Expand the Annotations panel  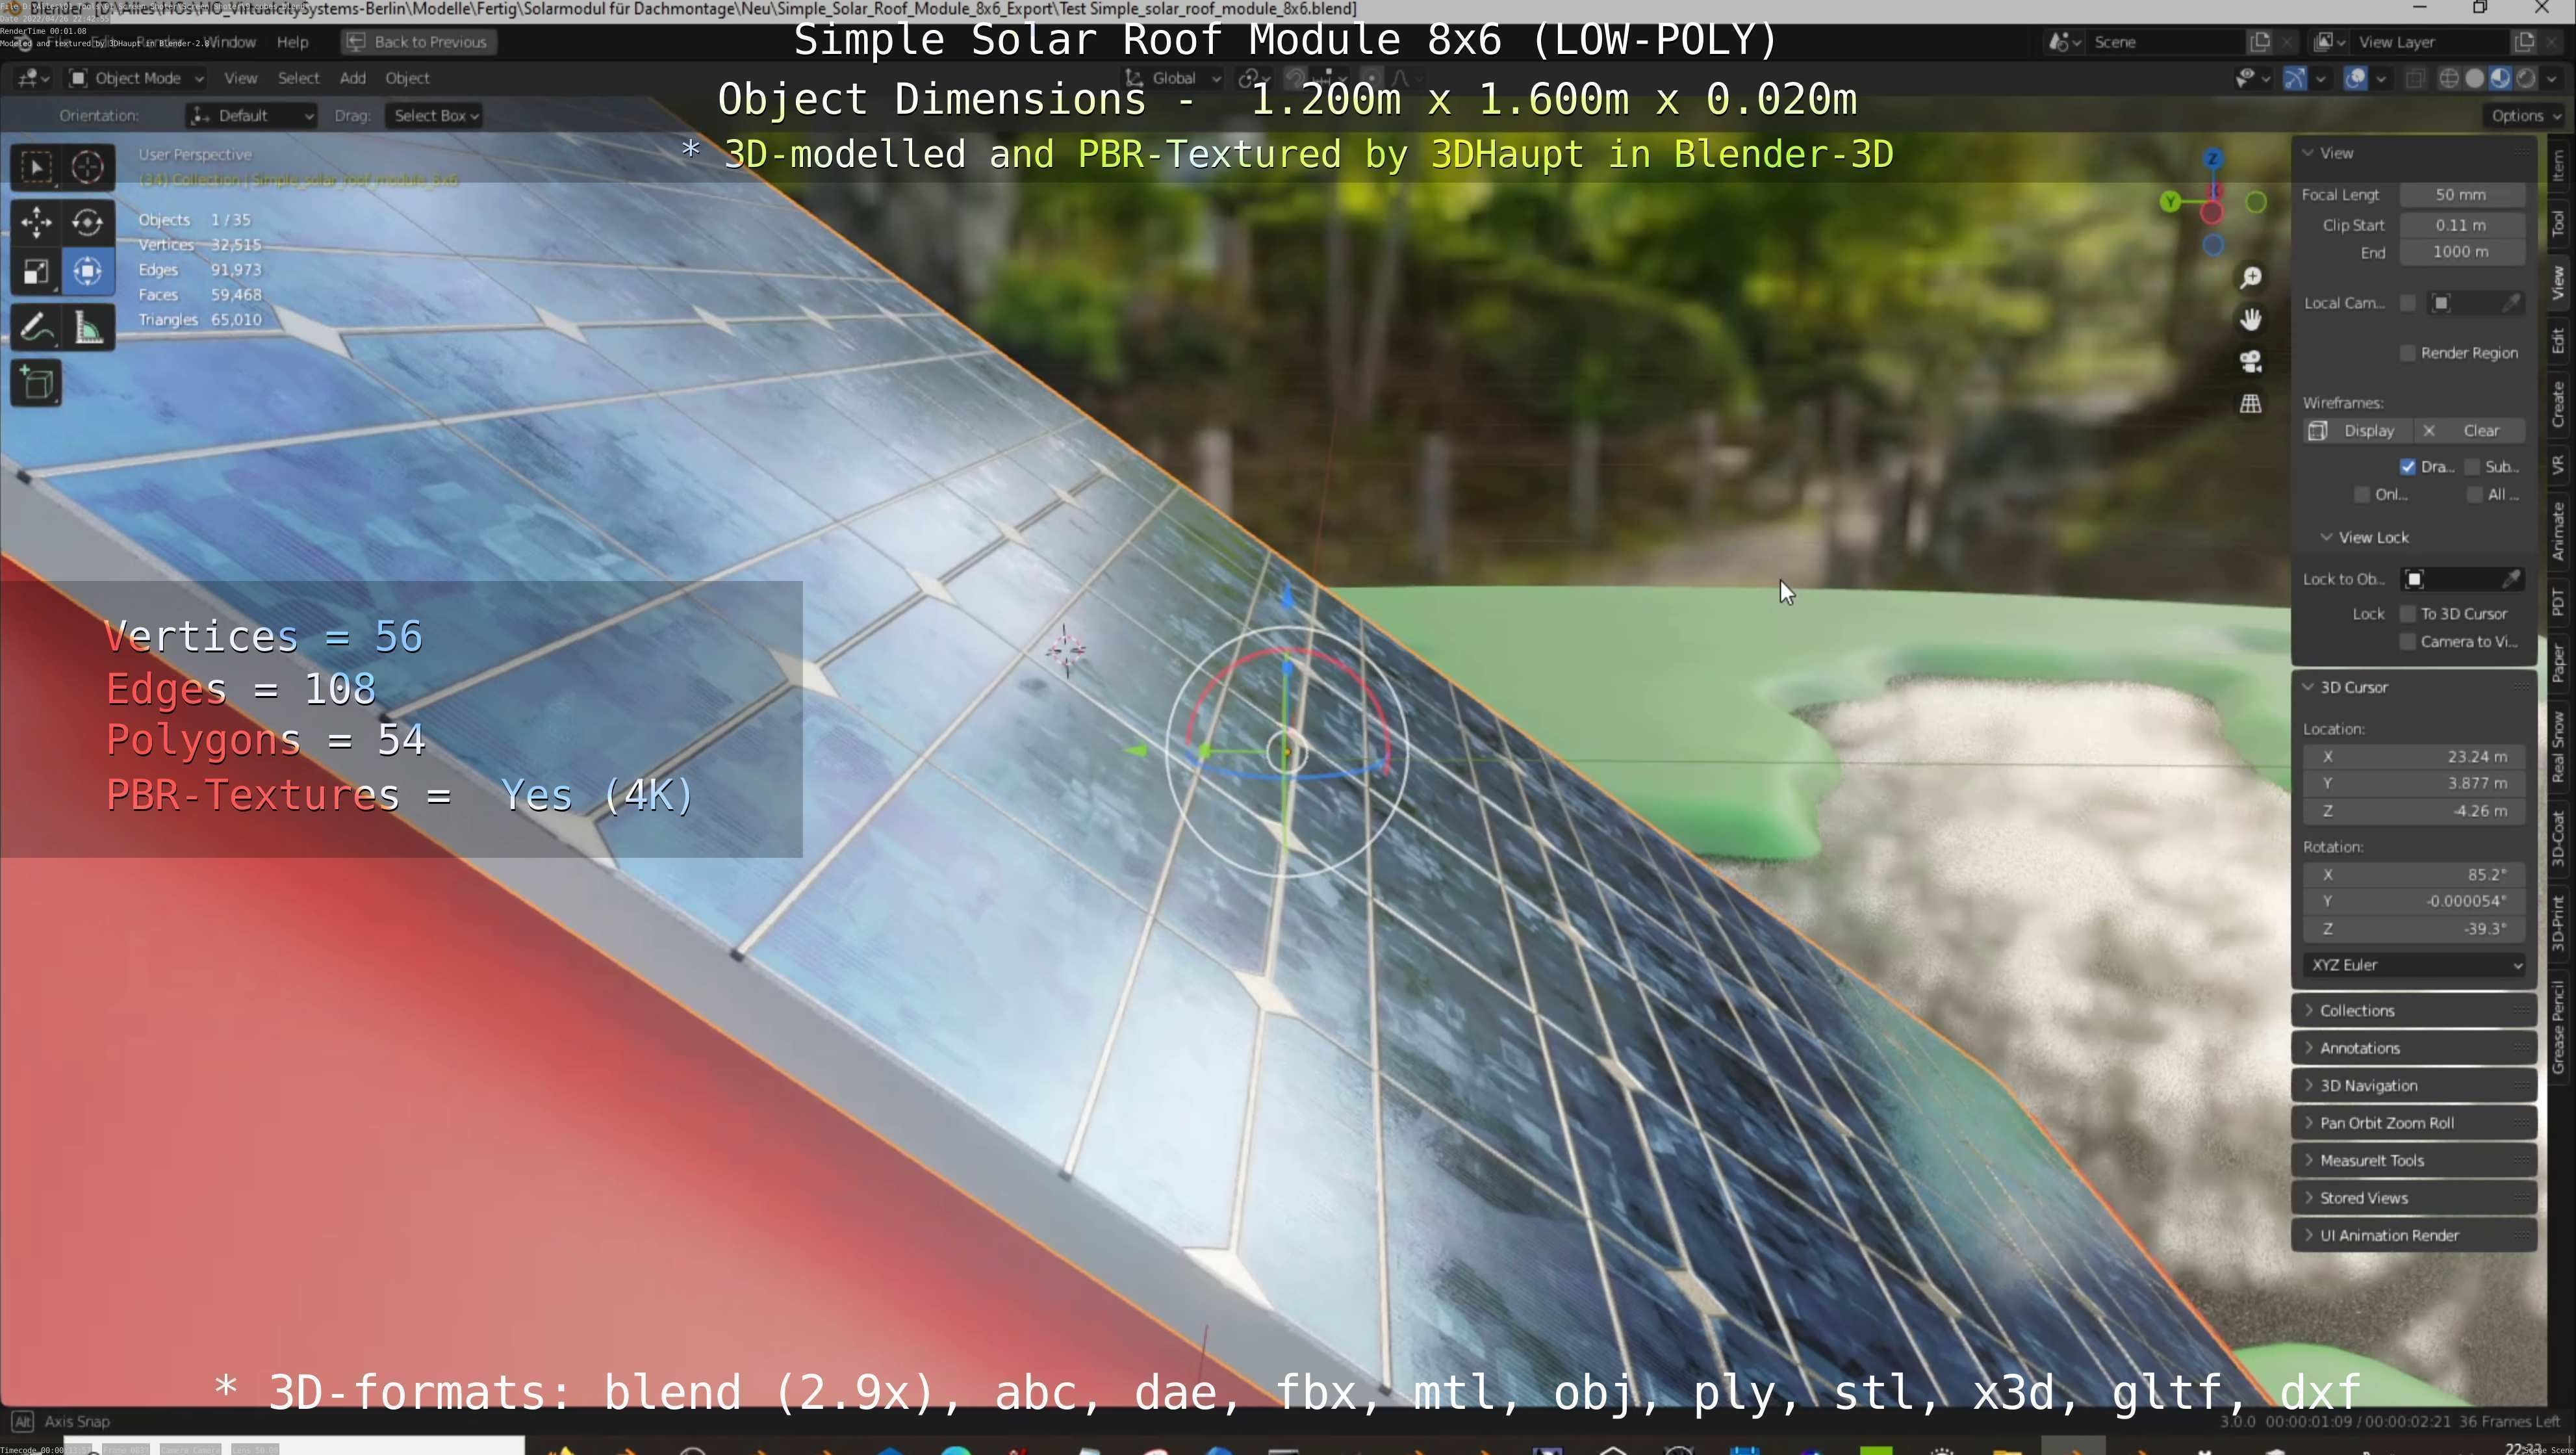[2414, 1049]
